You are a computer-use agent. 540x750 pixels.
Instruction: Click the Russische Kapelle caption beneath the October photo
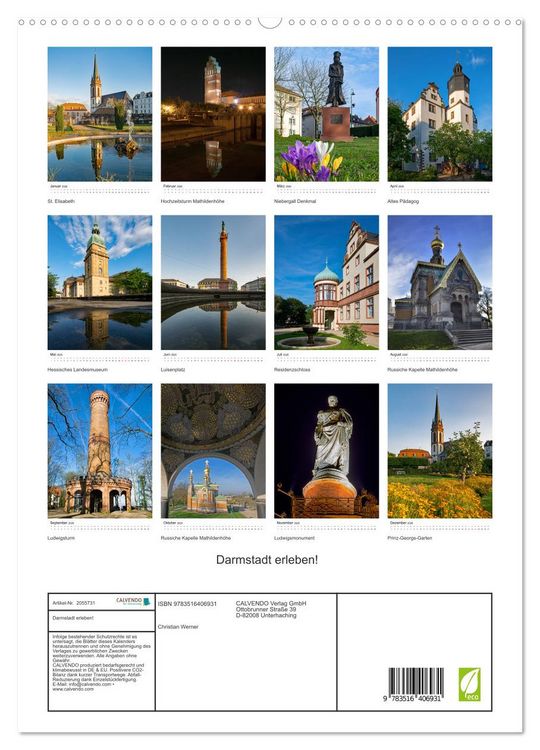click(196, 538)
